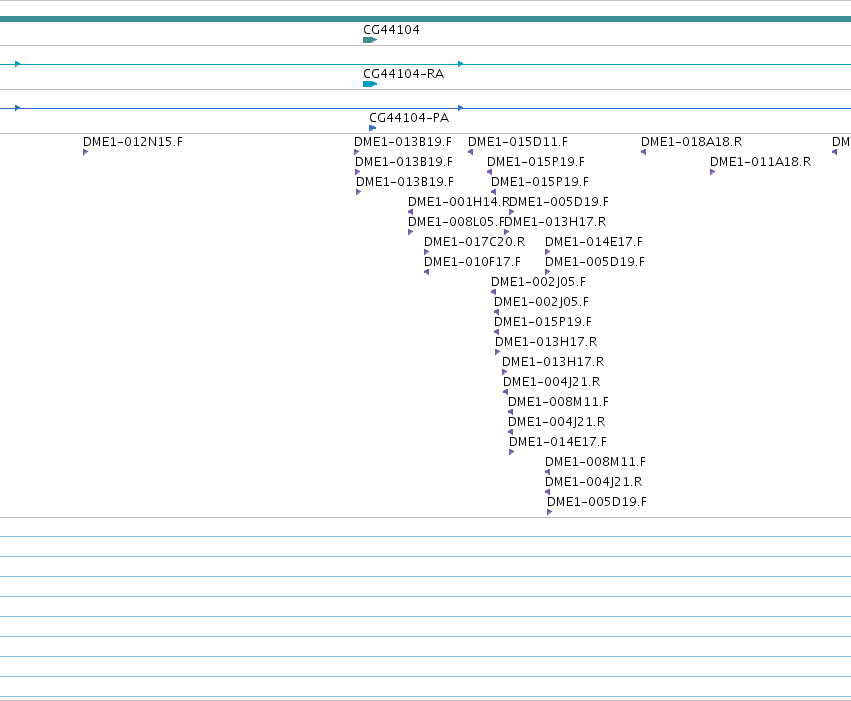Open the CG44104-RA transcript label
This screenshot has width=851, height=701.
(404, 74)
